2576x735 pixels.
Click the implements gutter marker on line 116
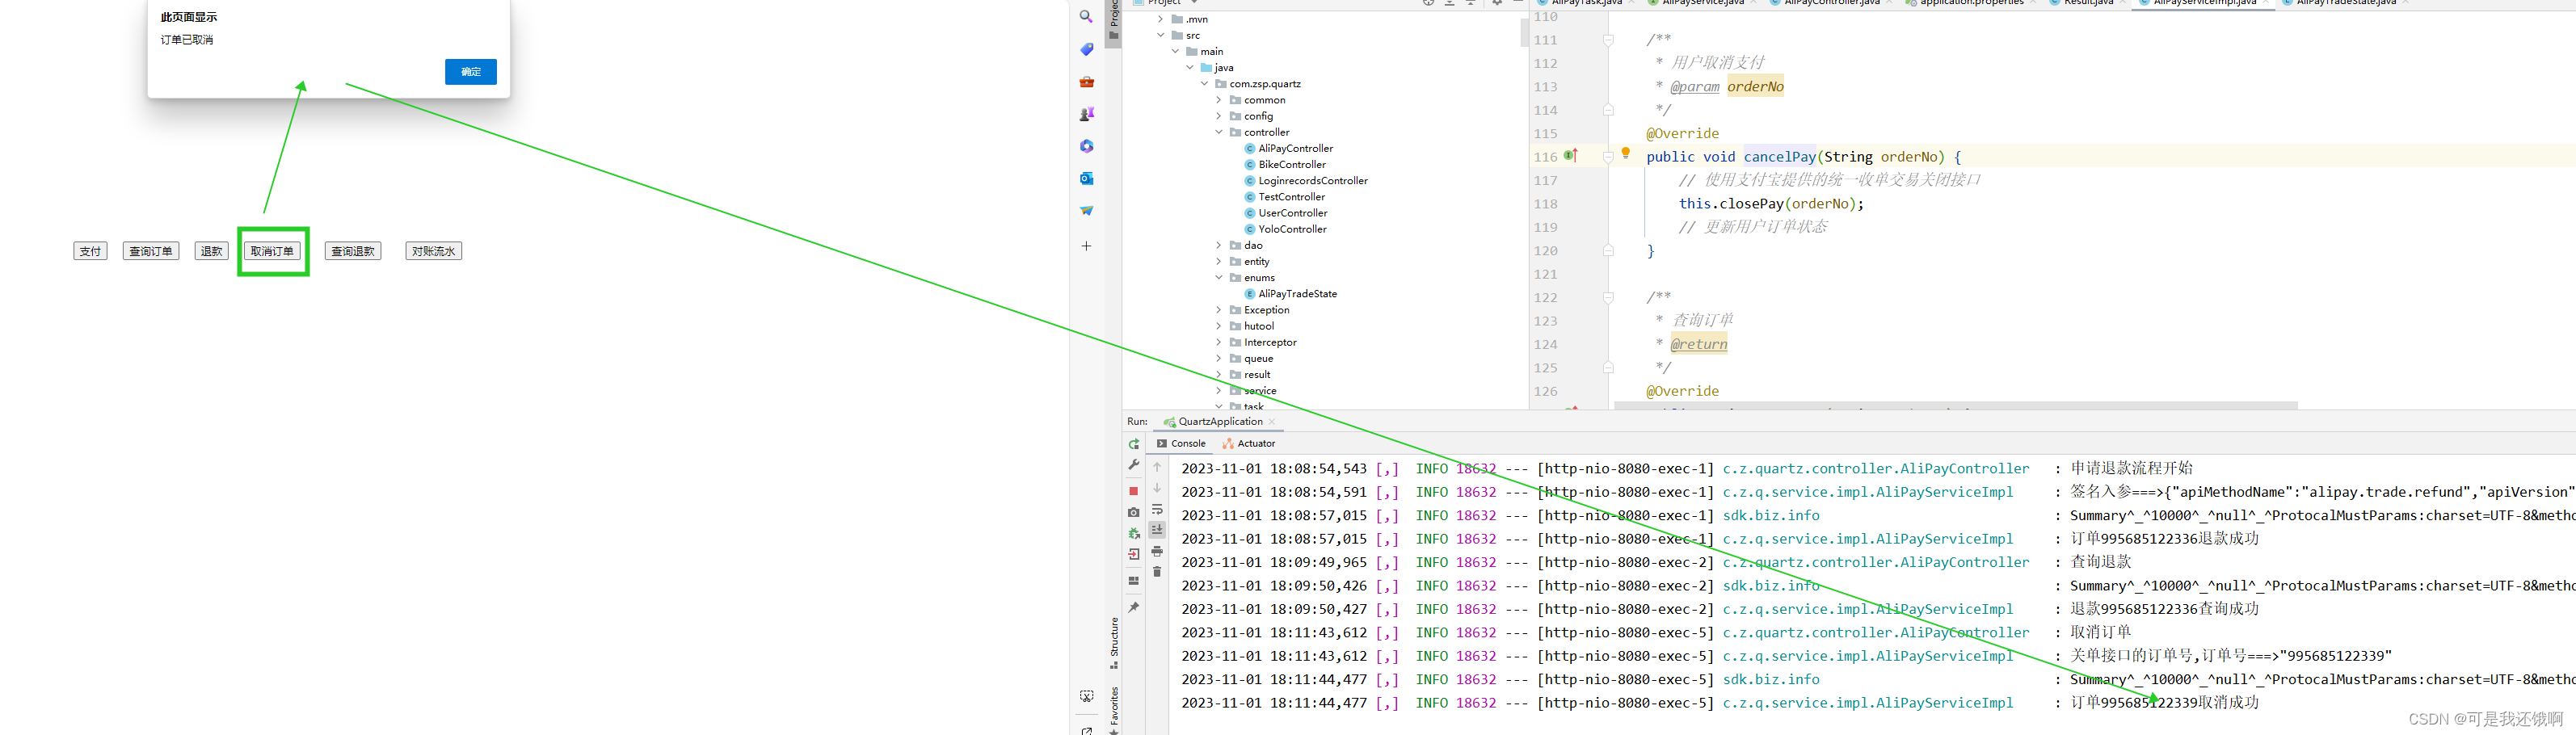point(1571,155)
